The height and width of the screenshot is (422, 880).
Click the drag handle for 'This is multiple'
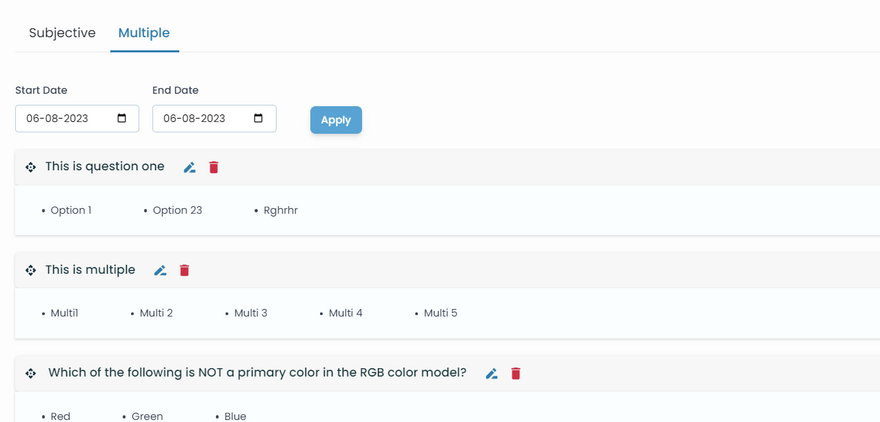tap(31, 271)
